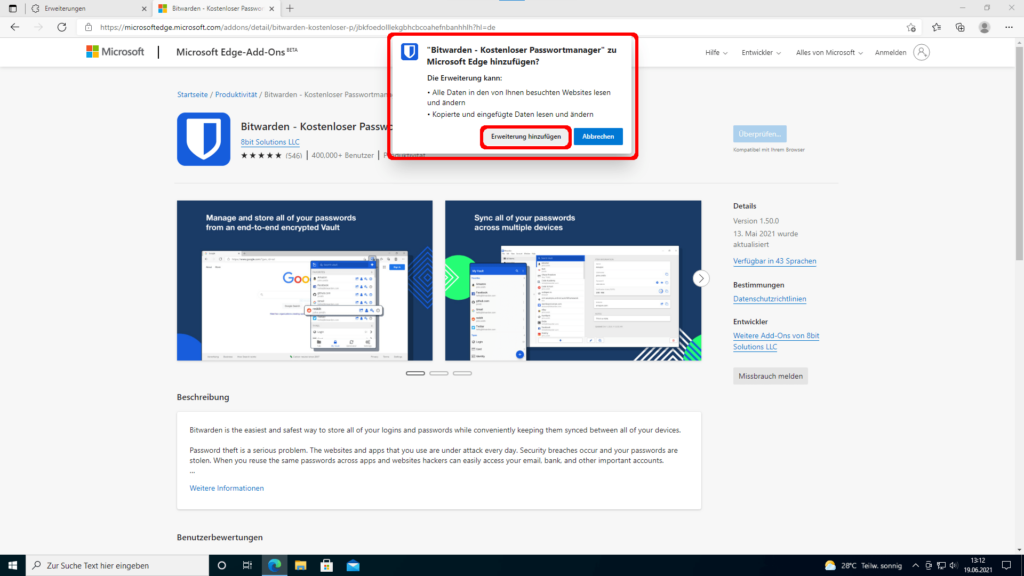Close the Erweiterungen tab
This screenshot has height=576, width=1024.
(x=144, y=8)
